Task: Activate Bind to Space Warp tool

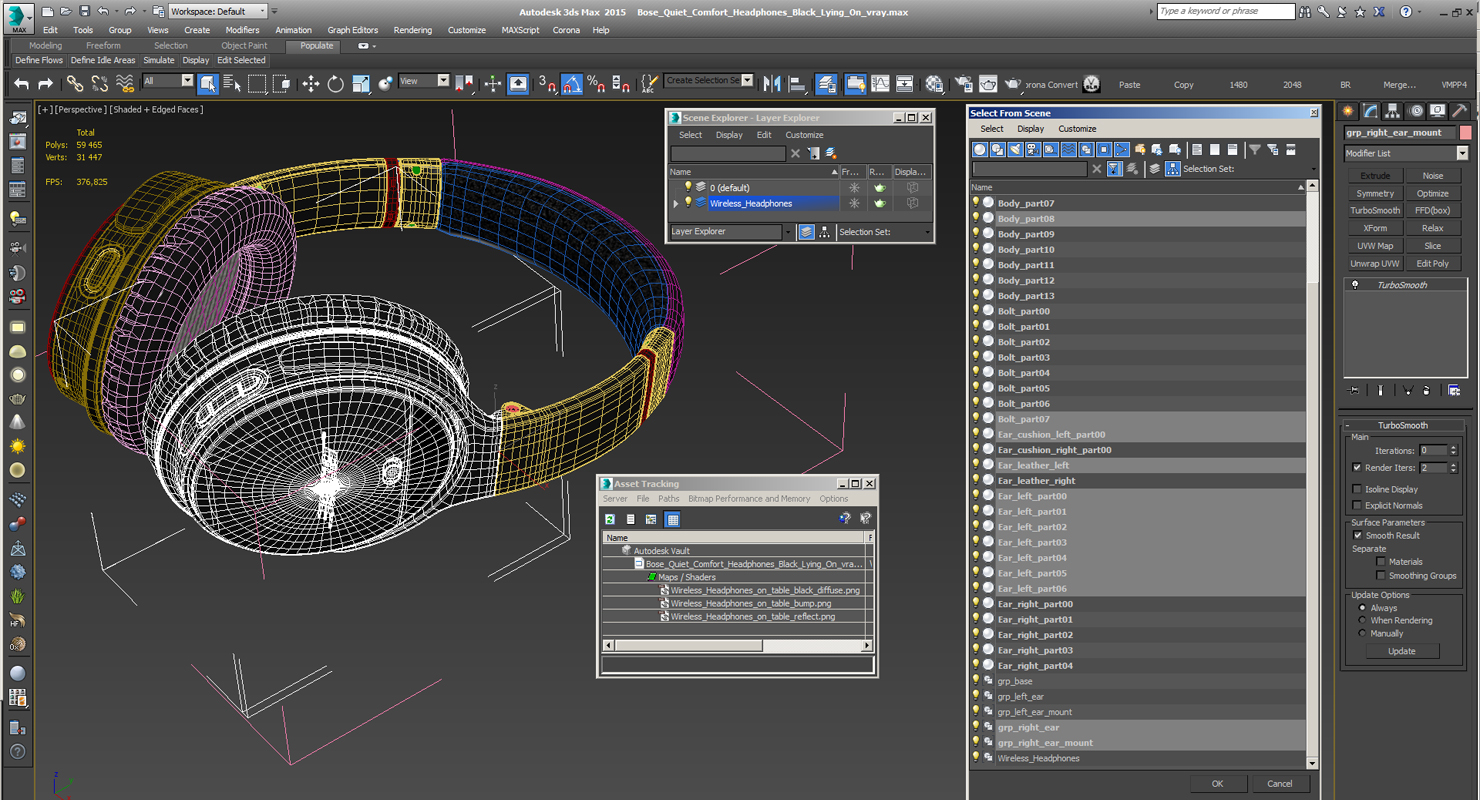Action: [125, 84]
